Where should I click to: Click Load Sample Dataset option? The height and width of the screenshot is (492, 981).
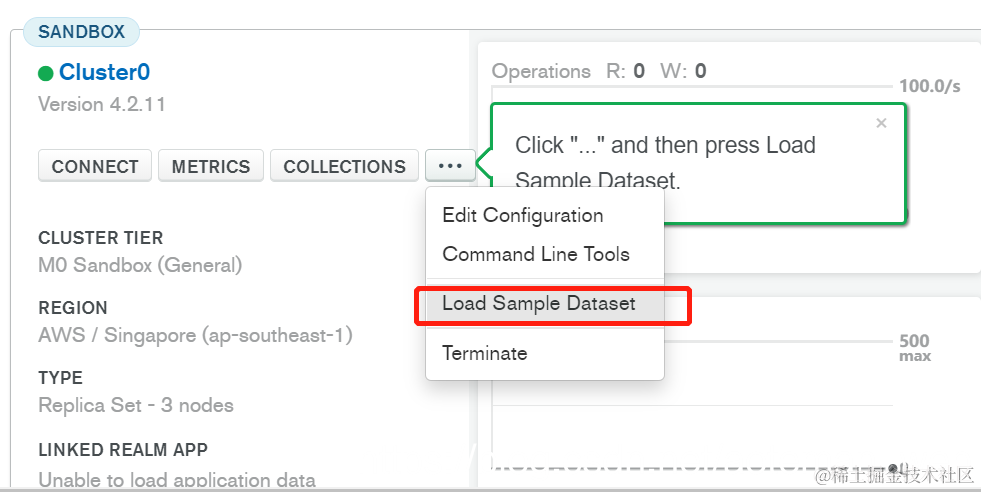539,303
